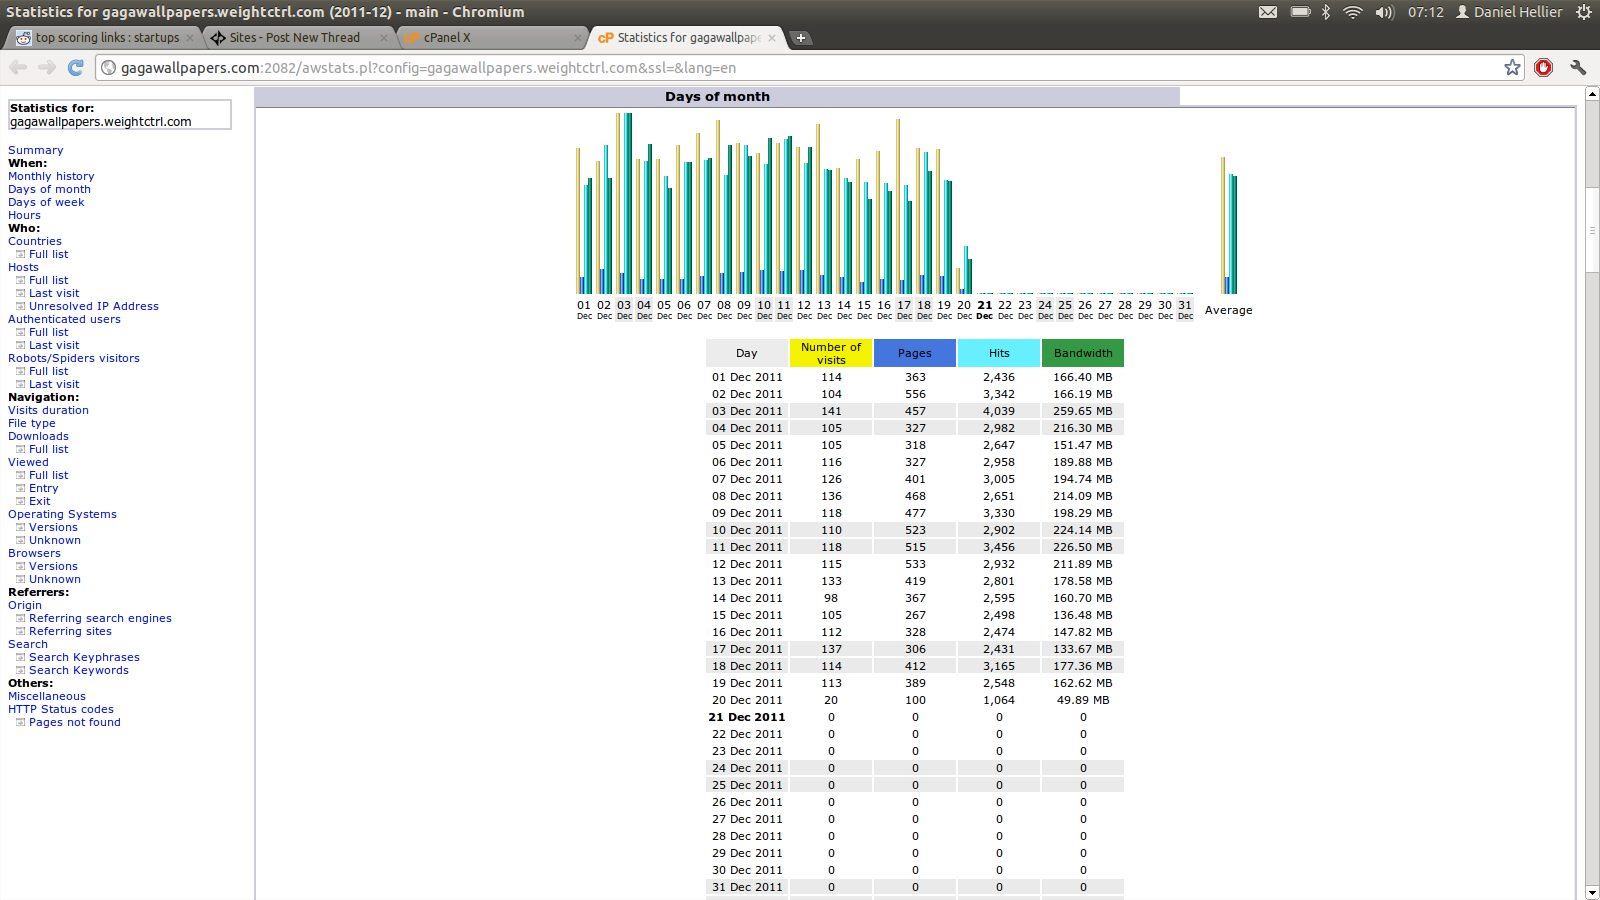1600x900 pixels.
Task: Open Visits duration report
Action: pos(48,410)
